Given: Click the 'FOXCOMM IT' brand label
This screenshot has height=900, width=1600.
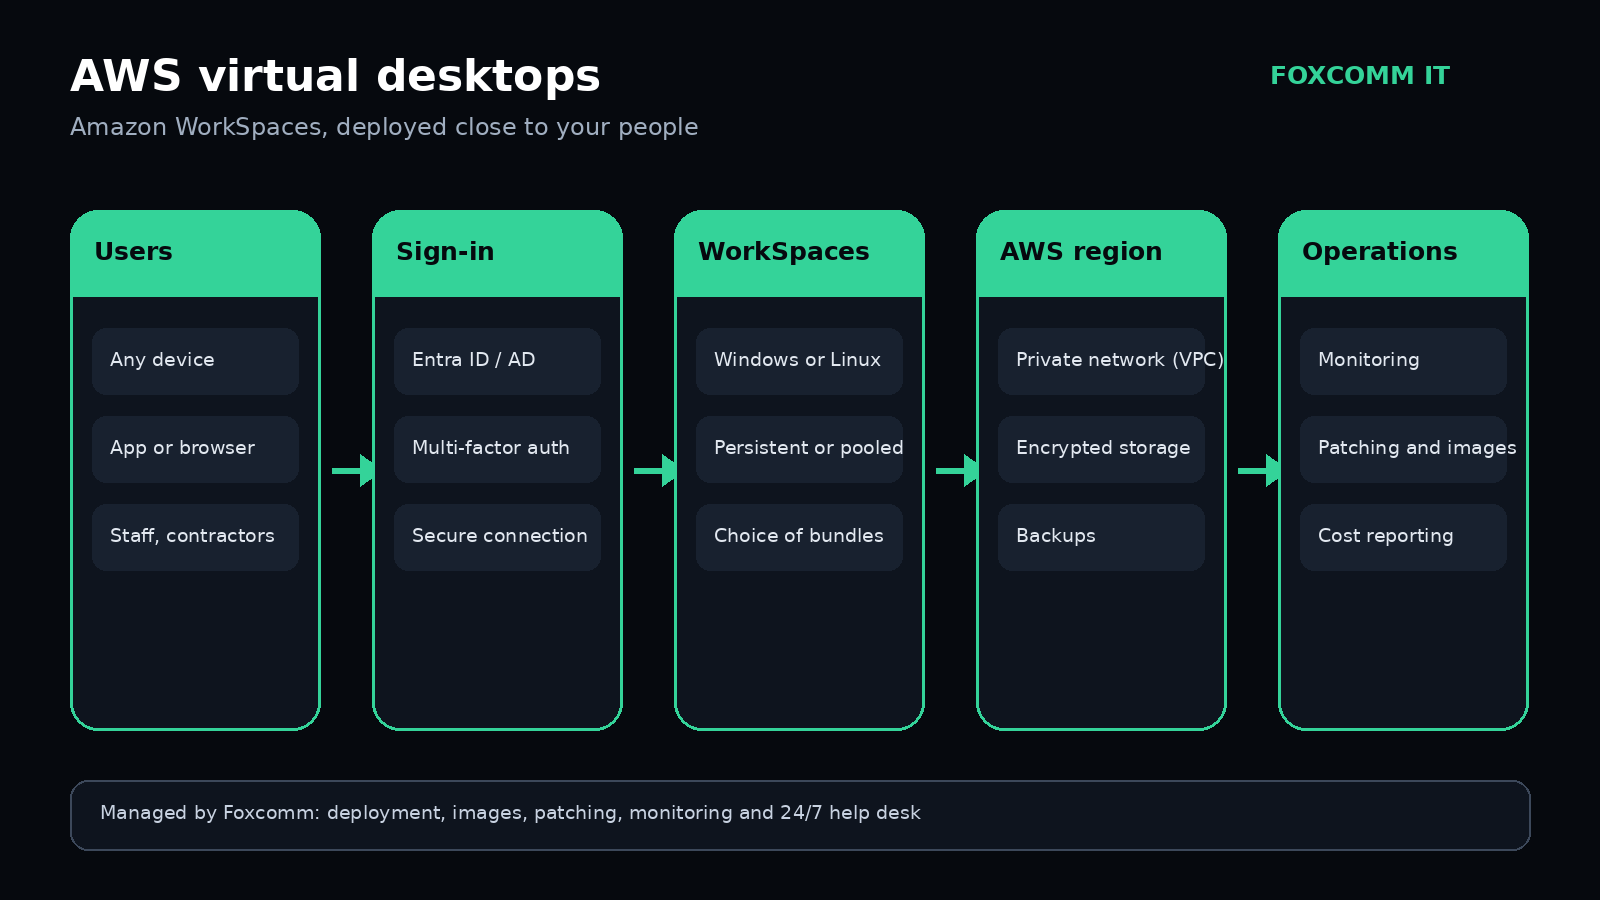Looking at the screenshot, I should (1359, 76).
